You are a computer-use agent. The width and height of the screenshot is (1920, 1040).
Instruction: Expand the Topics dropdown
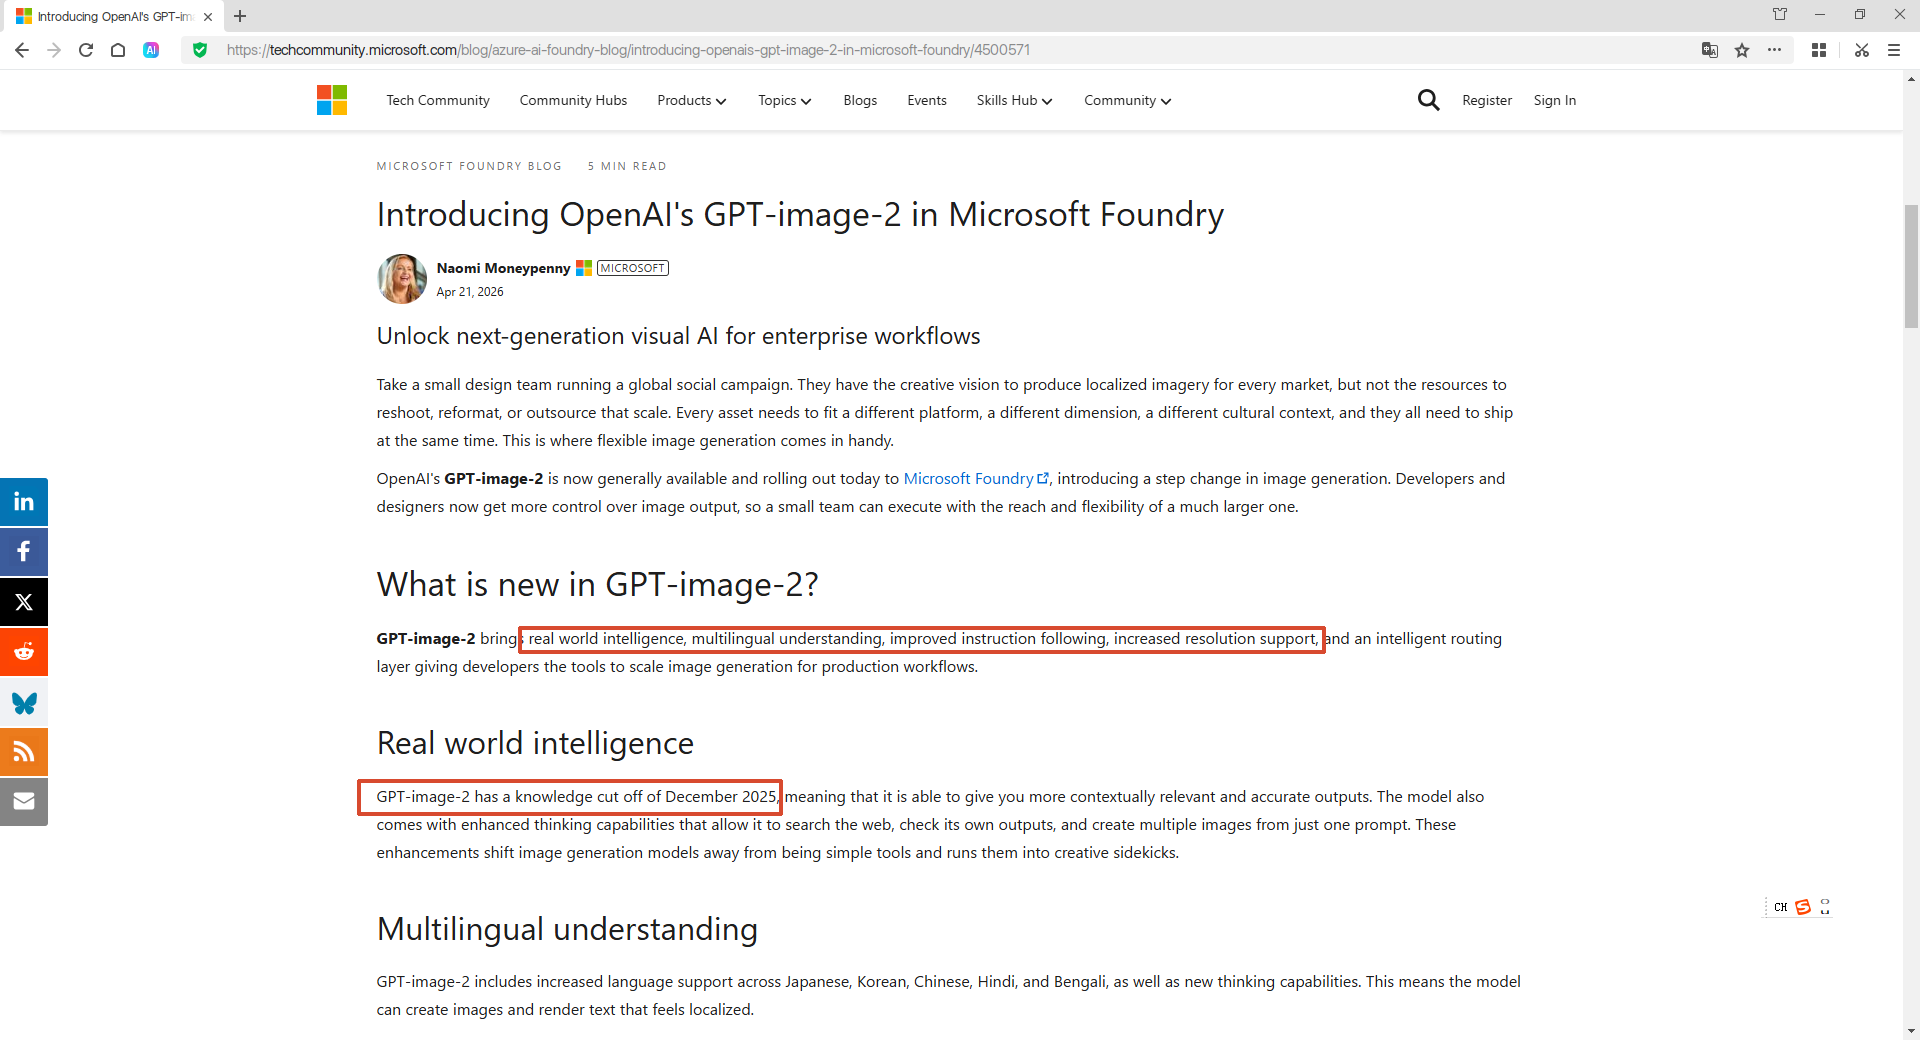(x=784, y=100)
